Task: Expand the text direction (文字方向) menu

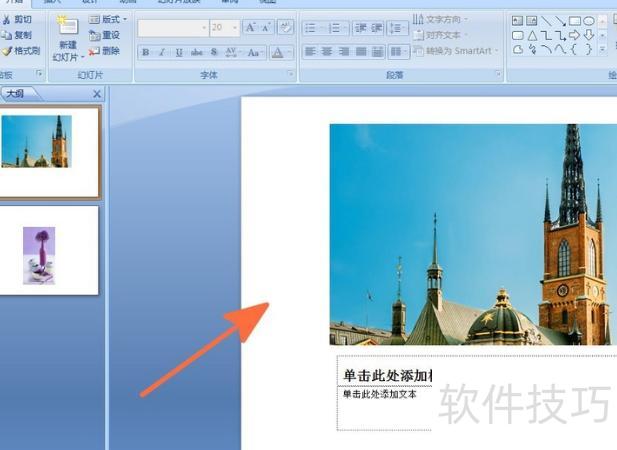Action: [446, 19]
